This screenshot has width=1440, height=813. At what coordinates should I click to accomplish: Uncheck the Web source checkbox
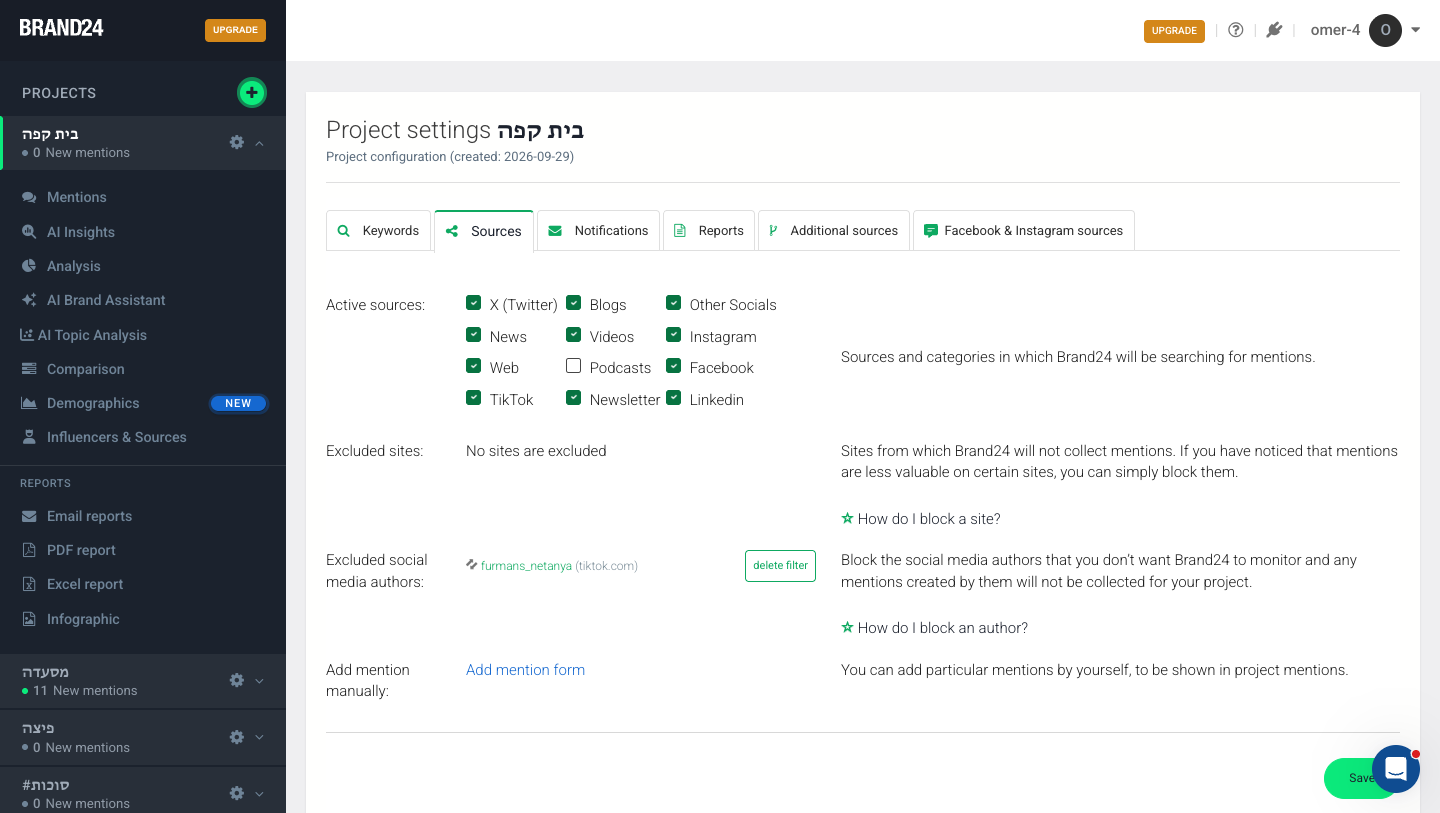[x=474, y=366]
